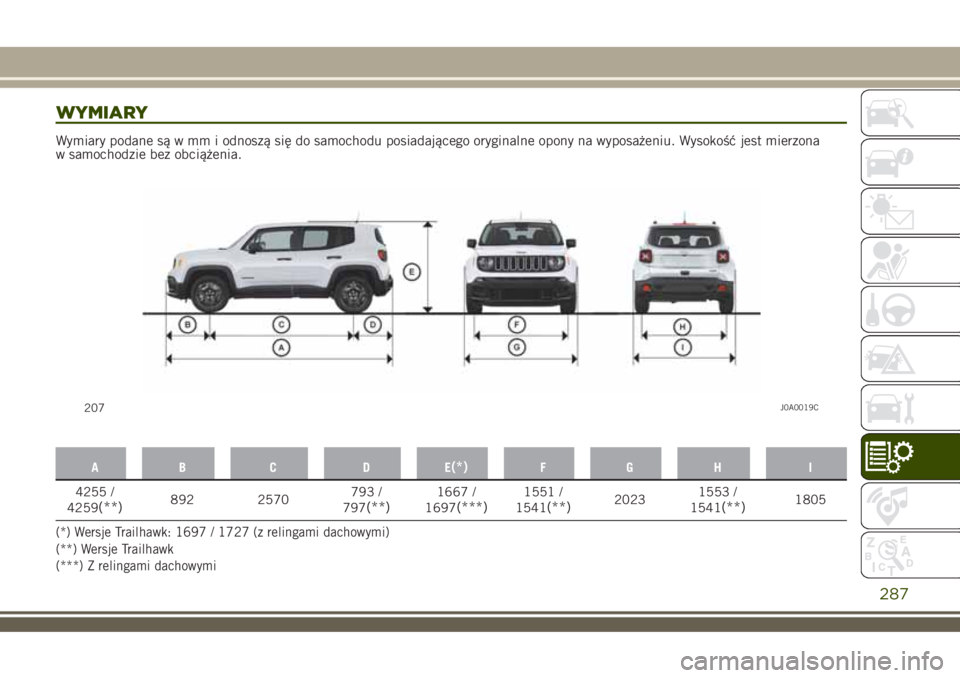Viewport: 960px width, 678px height.
Task: Click column header A in the table
Action: click(91, 464)
